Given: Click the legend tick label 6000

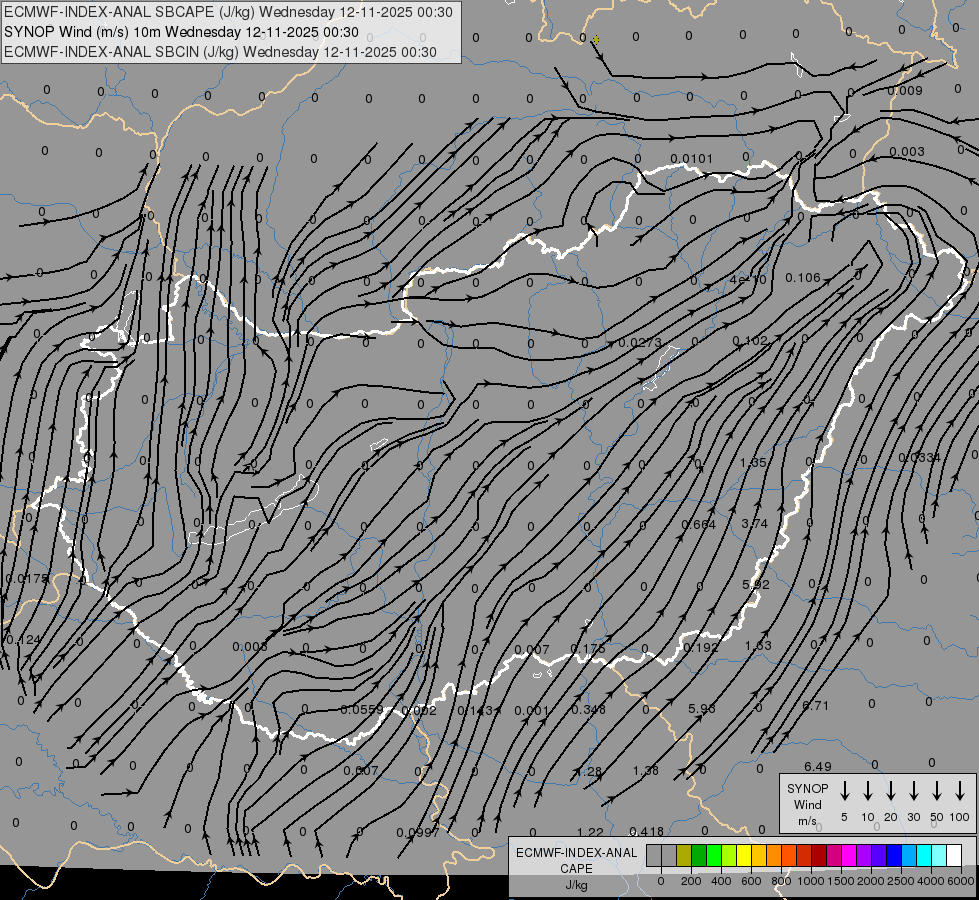Looking at the screenshot, I should coord(961,881).
